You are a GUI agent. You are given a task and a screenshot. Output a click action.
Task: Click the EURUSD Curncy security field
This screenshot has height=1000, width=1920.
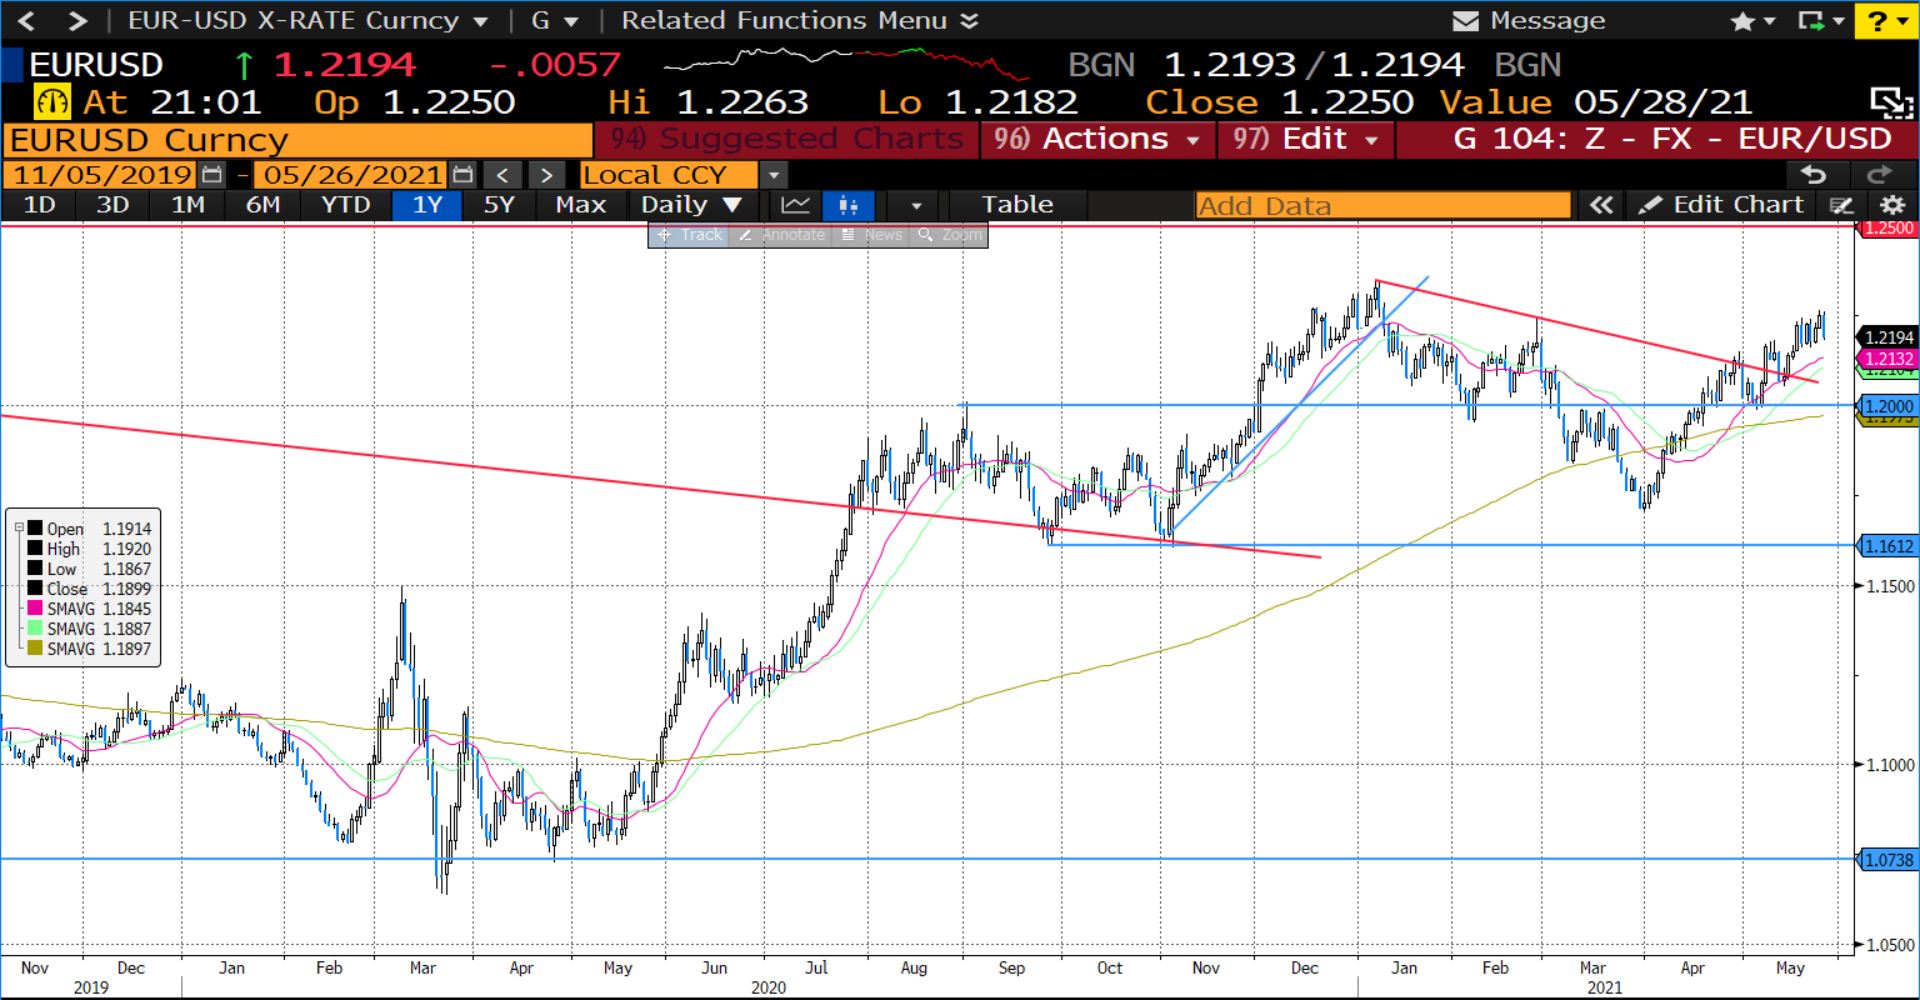(298, 140)
